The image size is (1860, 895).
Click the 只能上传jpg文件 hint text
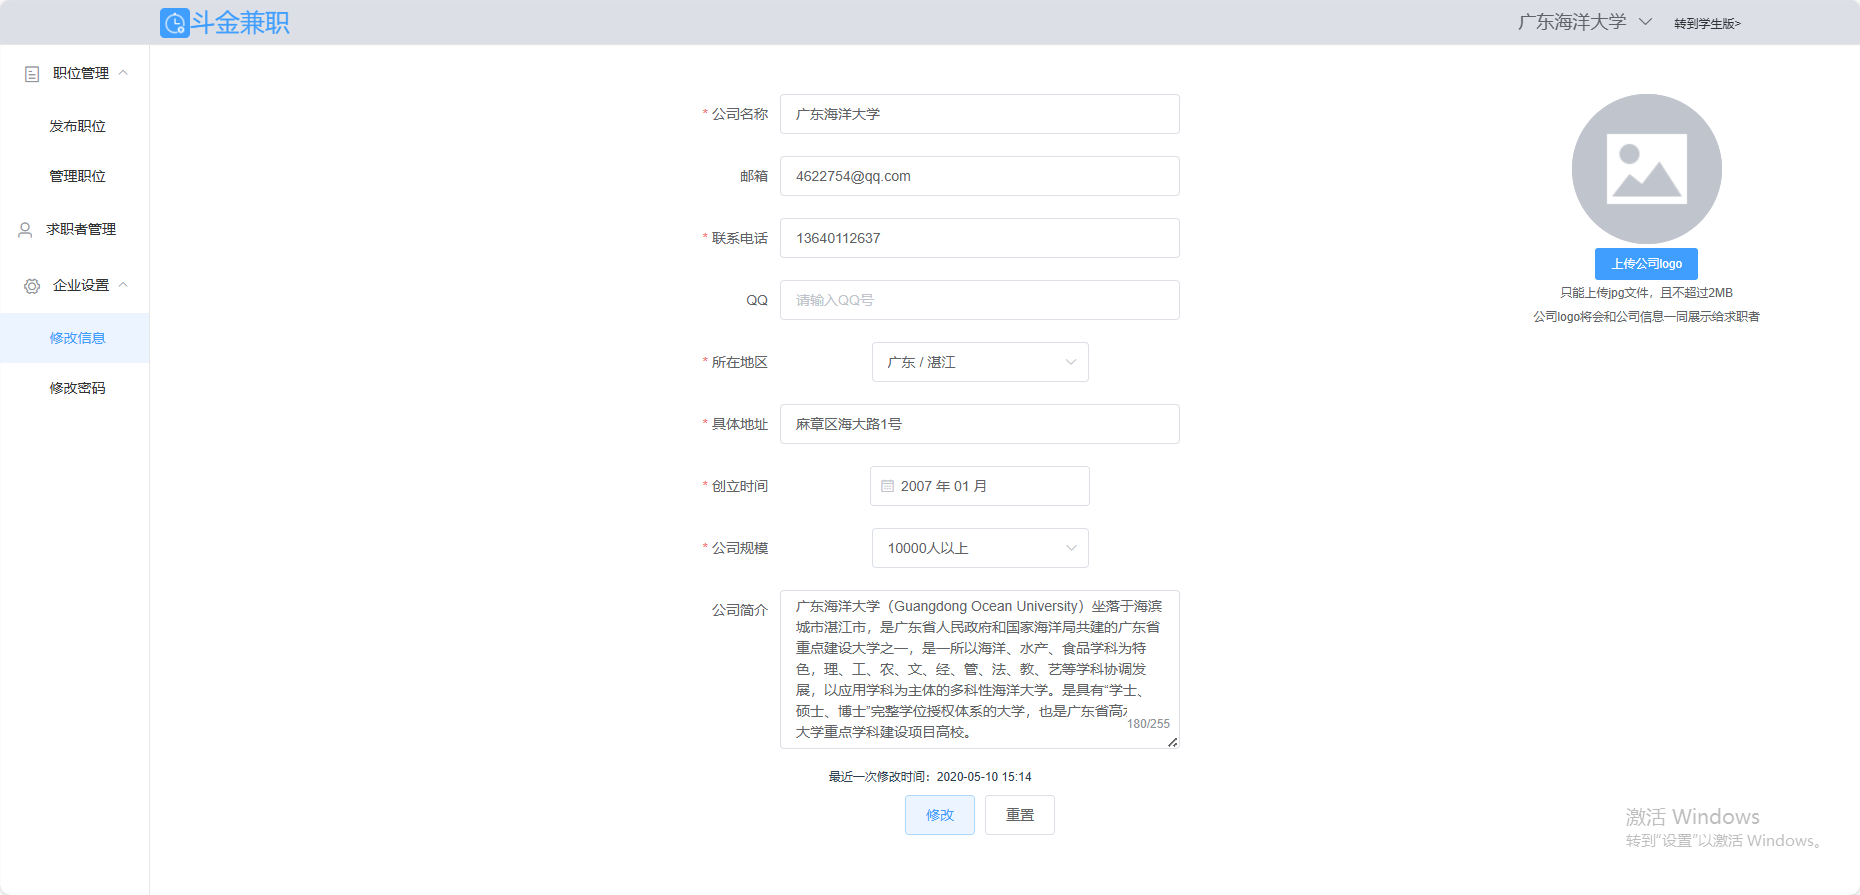point(1646,293)
